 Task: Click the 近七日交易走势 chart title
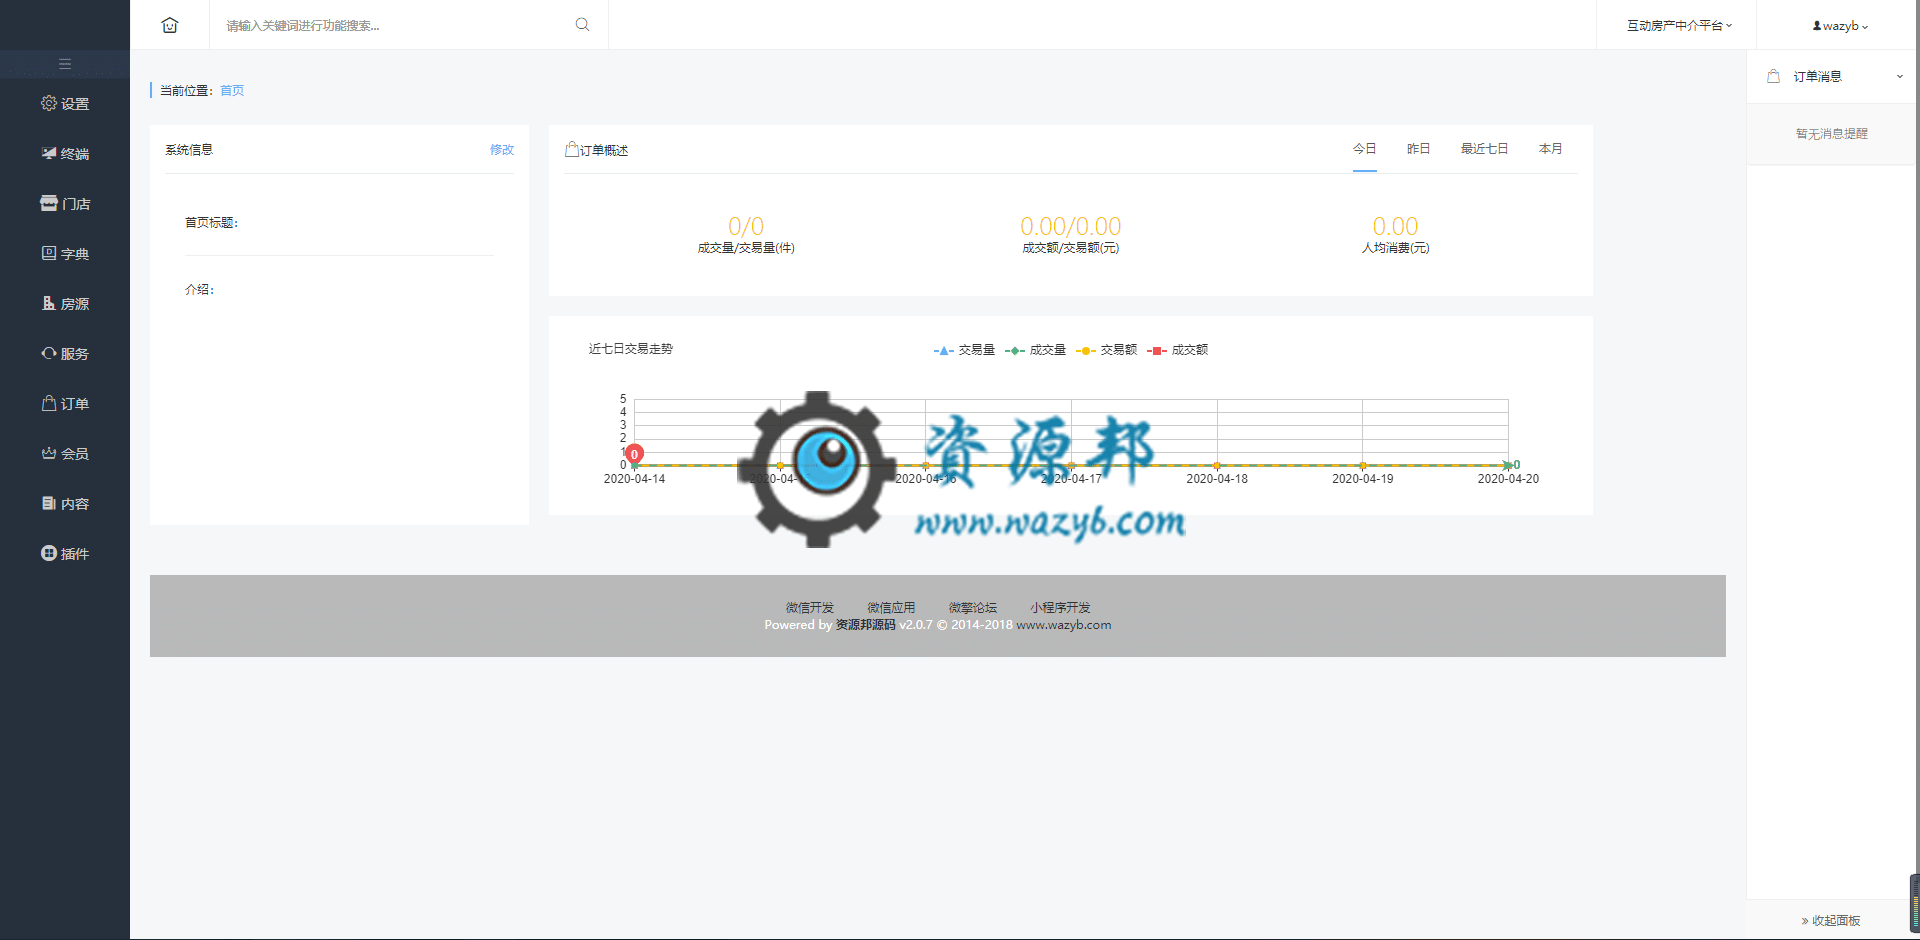click(x=631, y=348)
